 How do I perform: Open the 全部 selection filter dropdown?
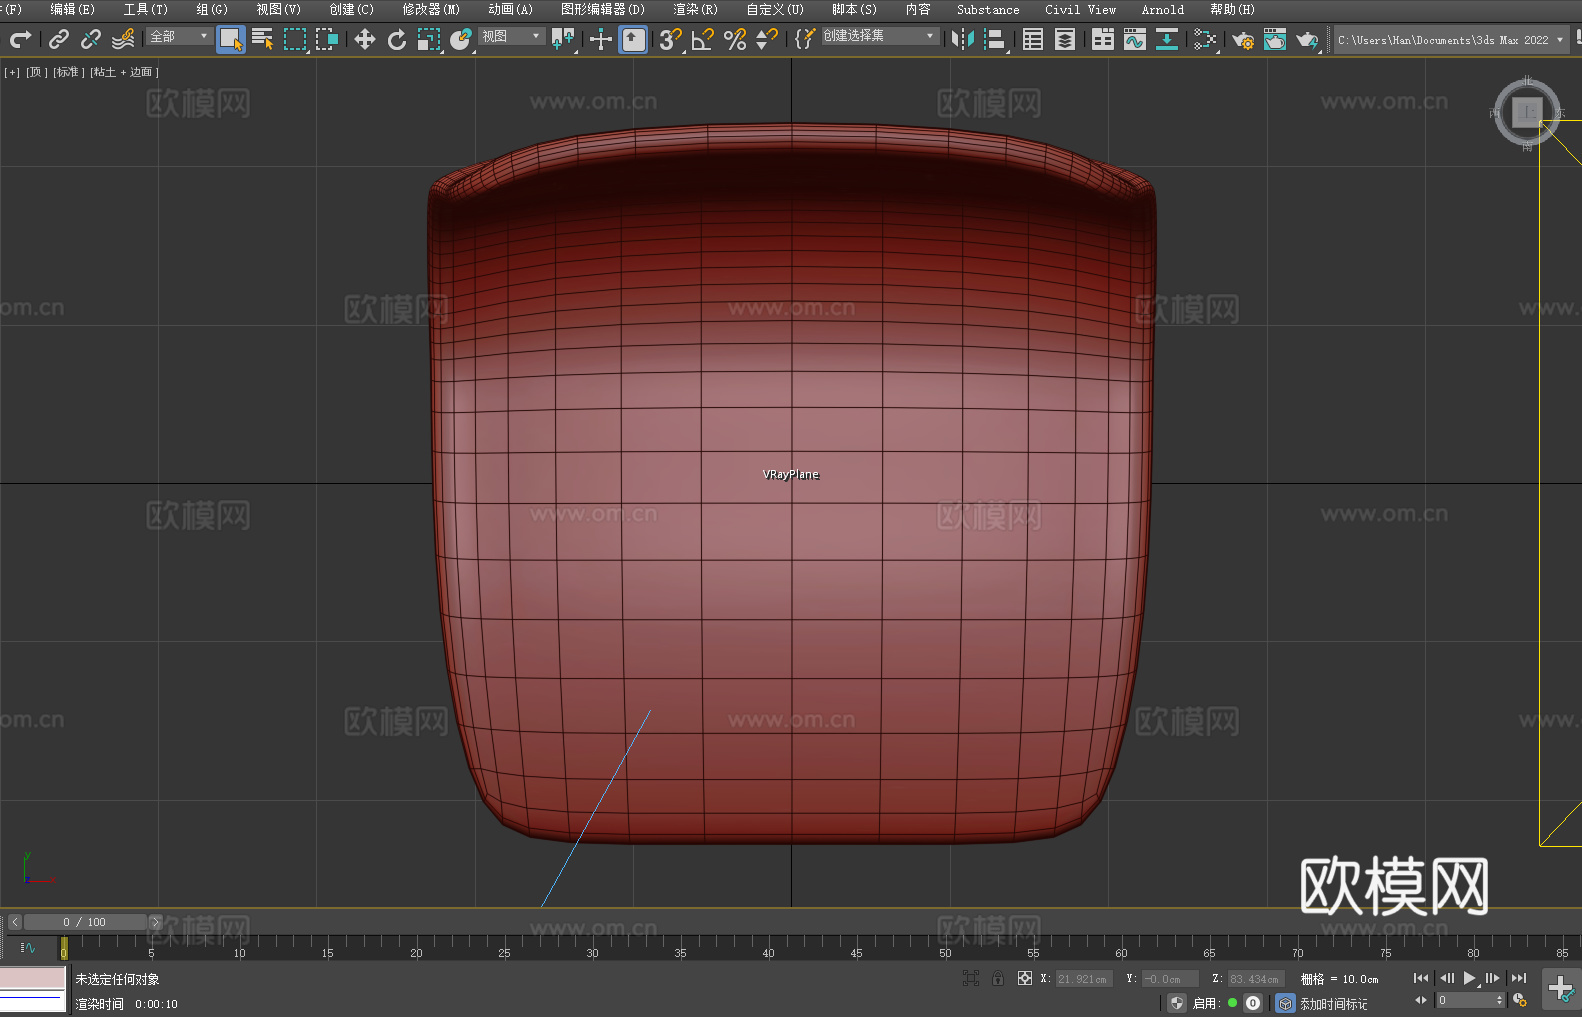pos(179,36)
